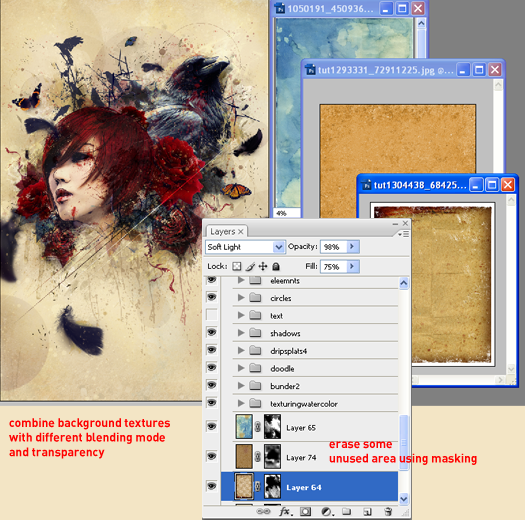Click the Photoshop icon in tut1293331 window title

pos(311,70)
